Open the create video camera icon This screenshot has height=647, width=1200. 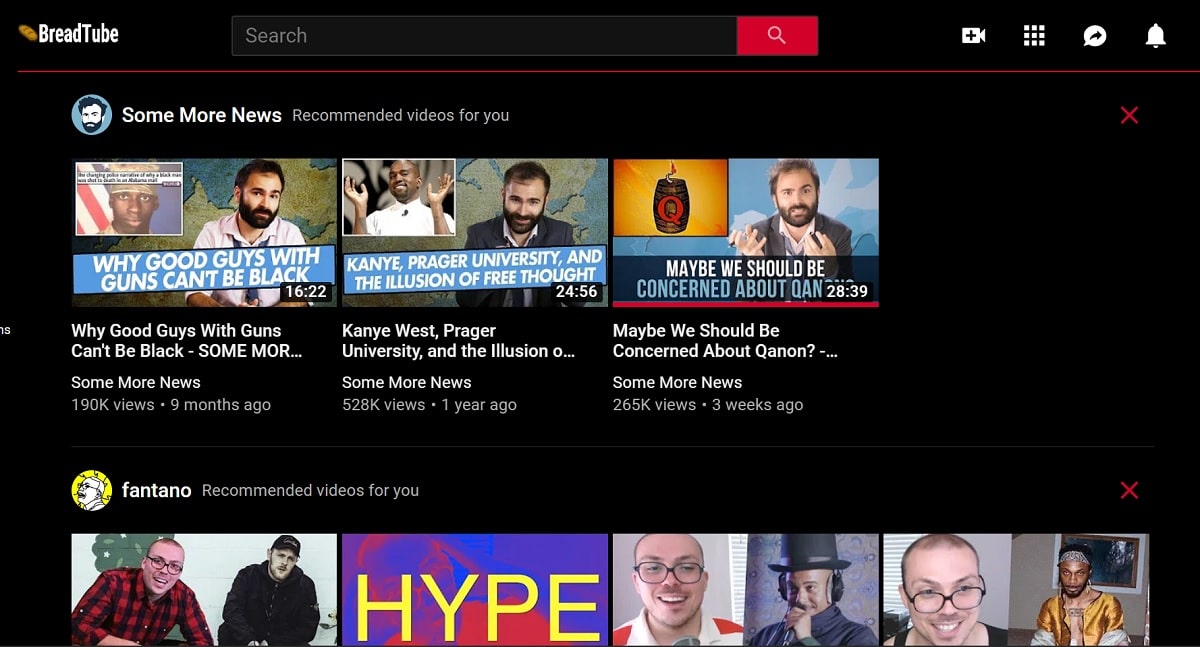[x=973, y=36]
